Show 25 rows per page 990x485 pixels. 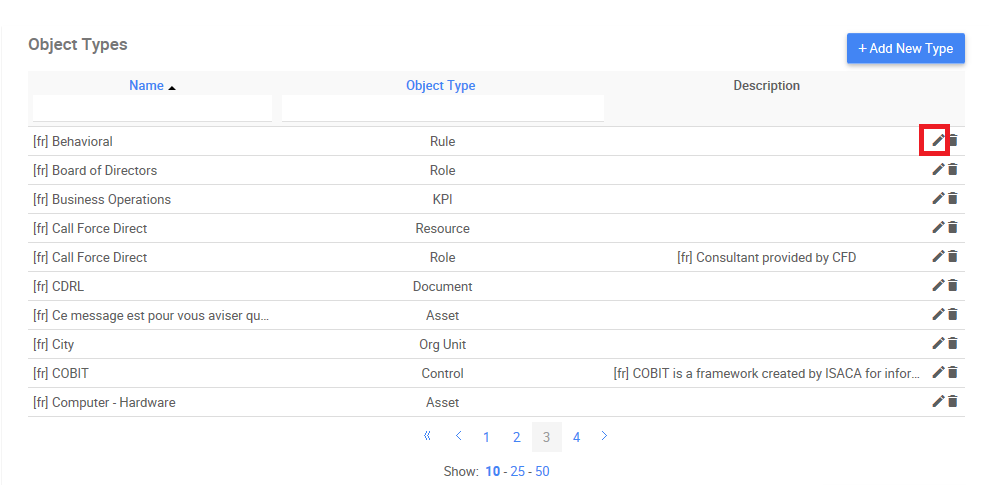coord(517,472)
